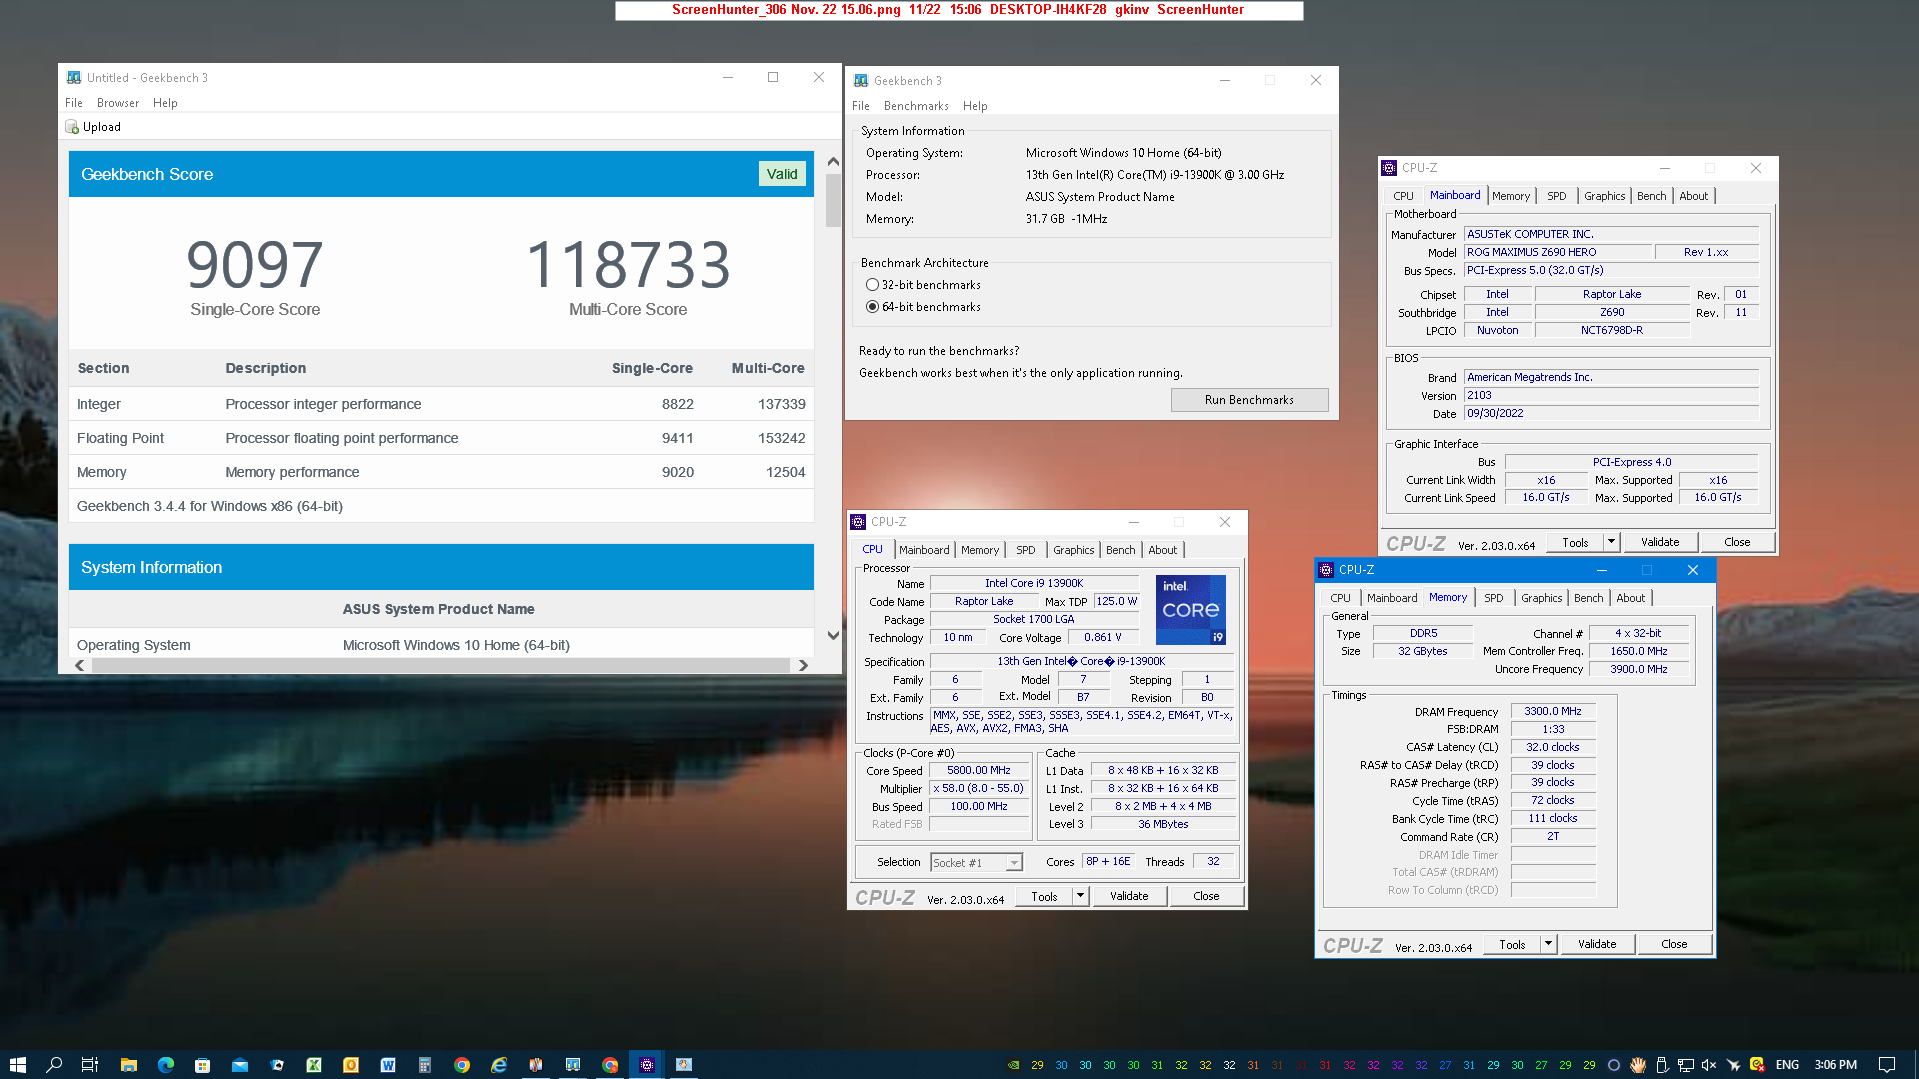Click scroll-left arrow in Geekbench results

[x=80, y=665]
